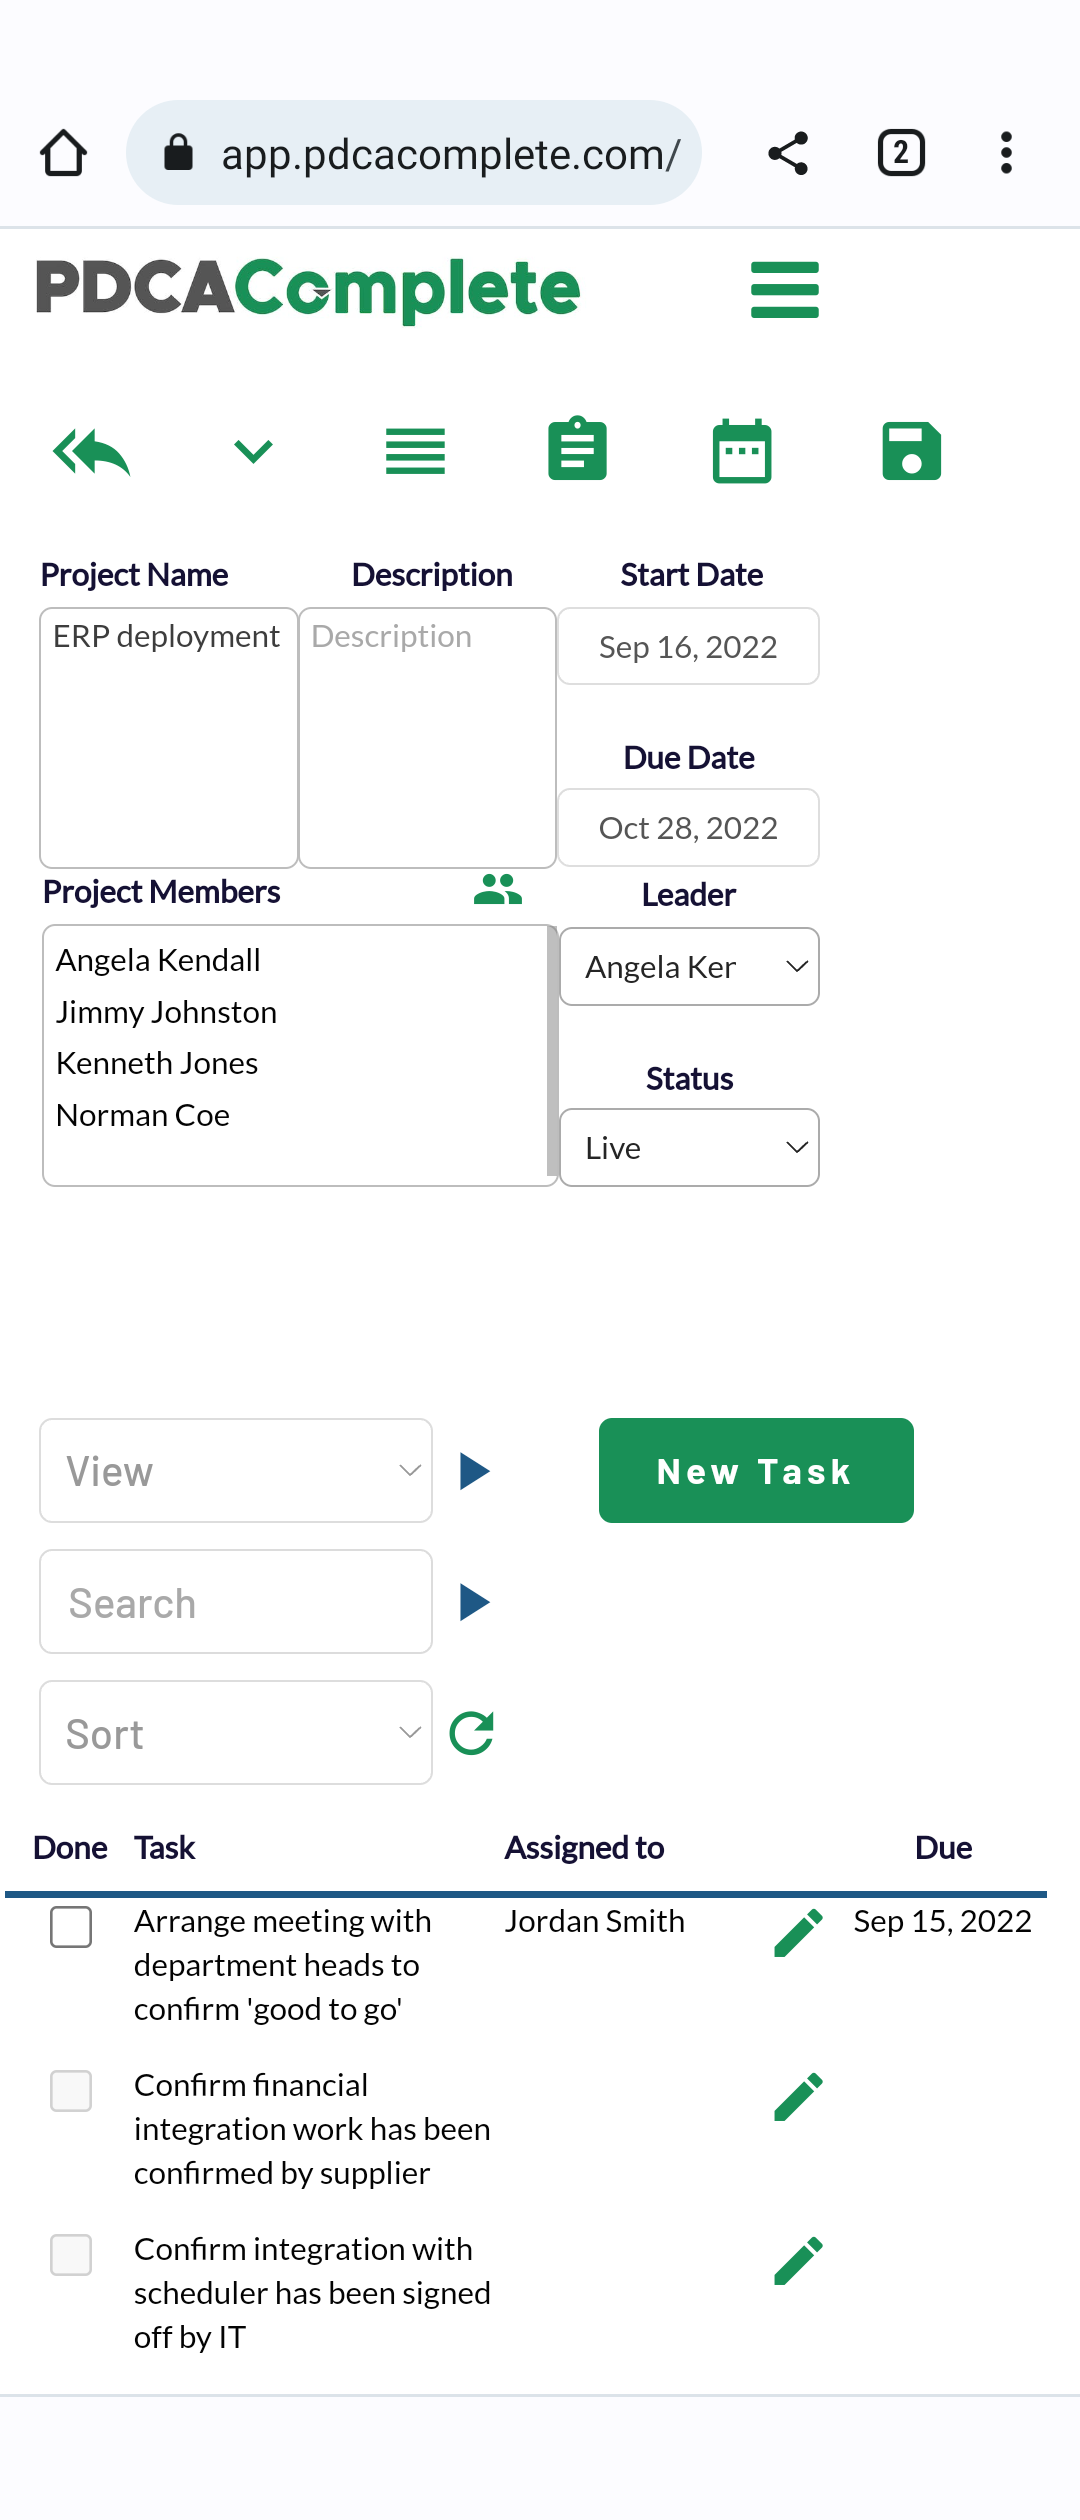Expand the green chevron down in the toolbar
The width and height of the screenshot is (1080, 2520).
point(253,451)
